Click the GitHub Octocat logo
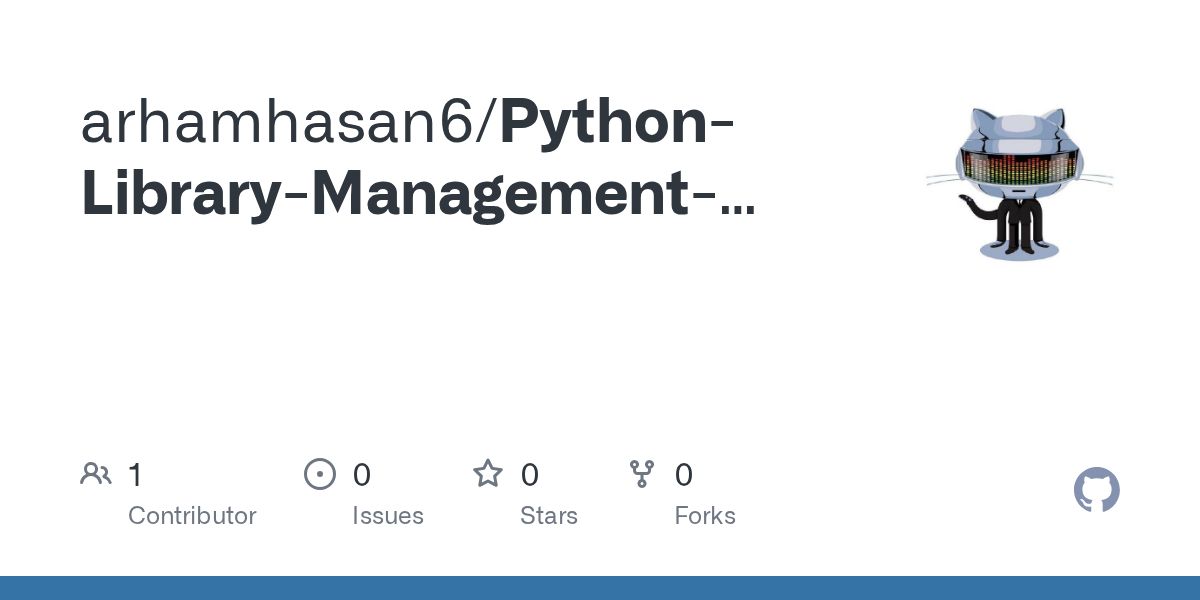Screen dimensions: 1200x600 pyautogui.click(x=1096, y=490)
